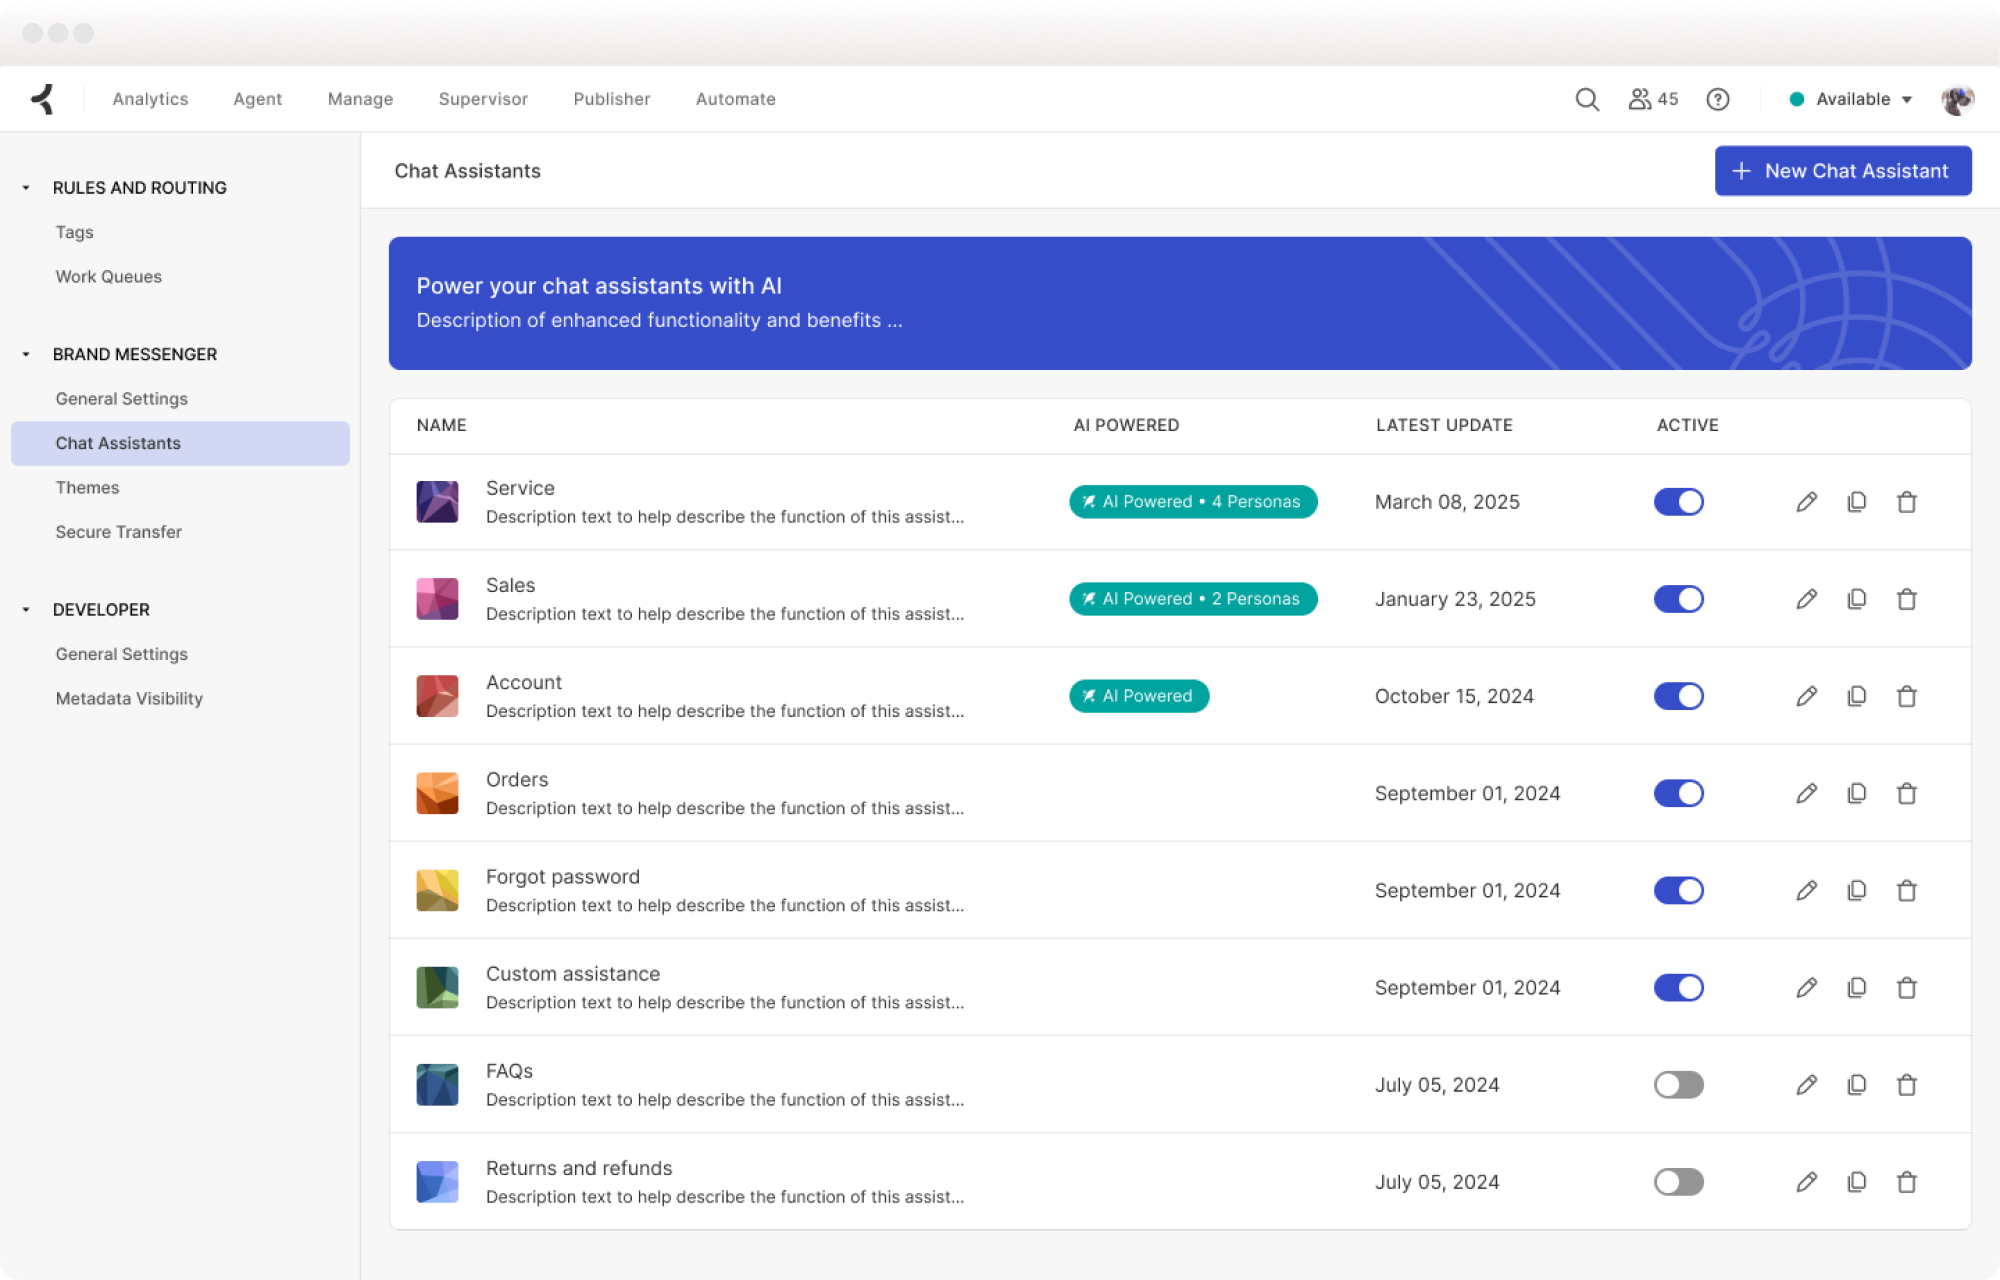Delete the Account assistant
This screenshot has width=2000, height=1280.
pyautogui.click(x=1907, y=696)
